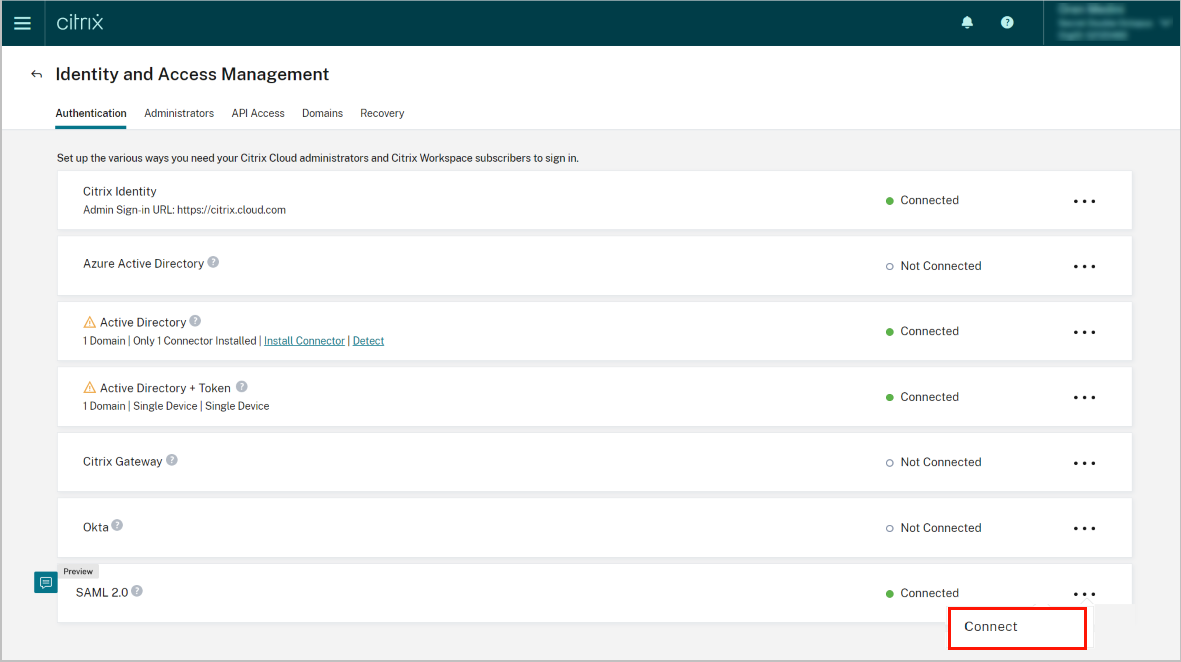Click the 'Only 1 Connector Installed' text
The image size is (1181, 662).
tap(195, 340)
